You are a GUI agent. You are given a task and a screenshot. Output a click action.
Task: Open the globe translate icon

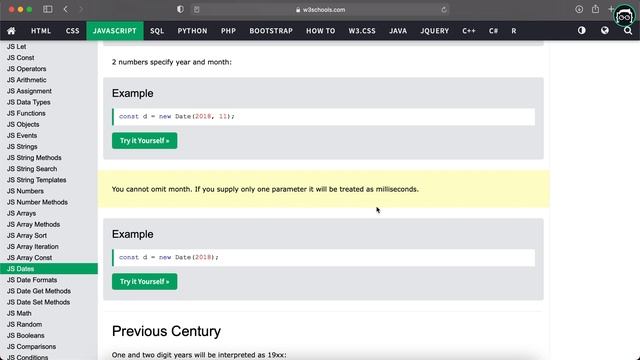tap(605, 31)
